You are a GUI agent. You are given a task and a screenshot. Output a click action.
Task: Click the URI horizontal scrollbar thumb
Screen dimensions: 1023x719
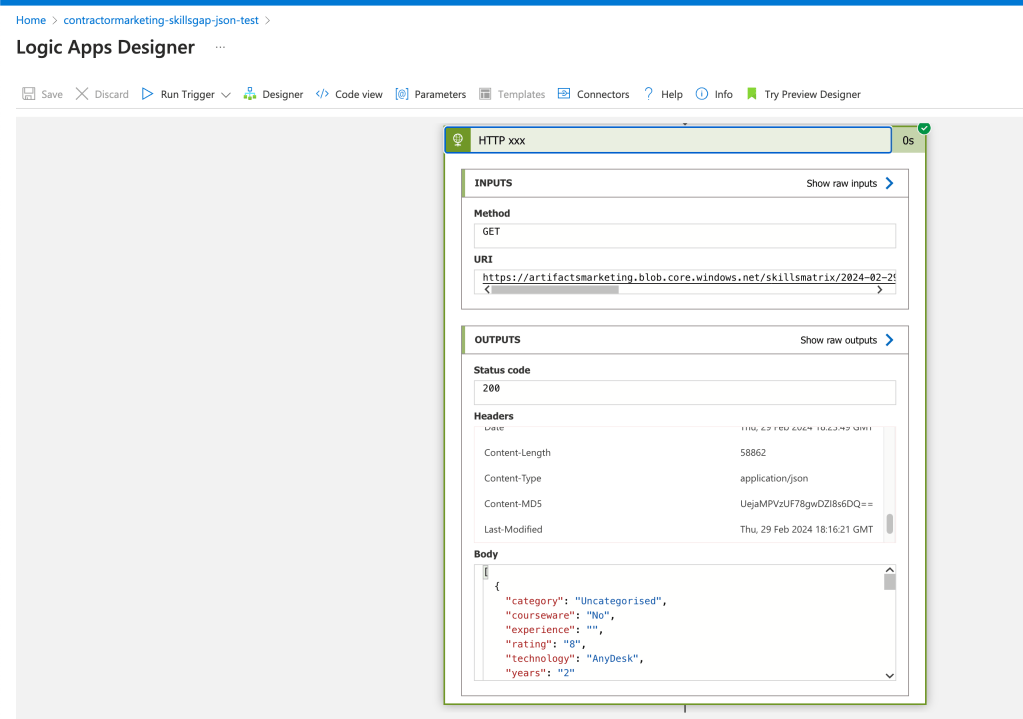point(555,290)
